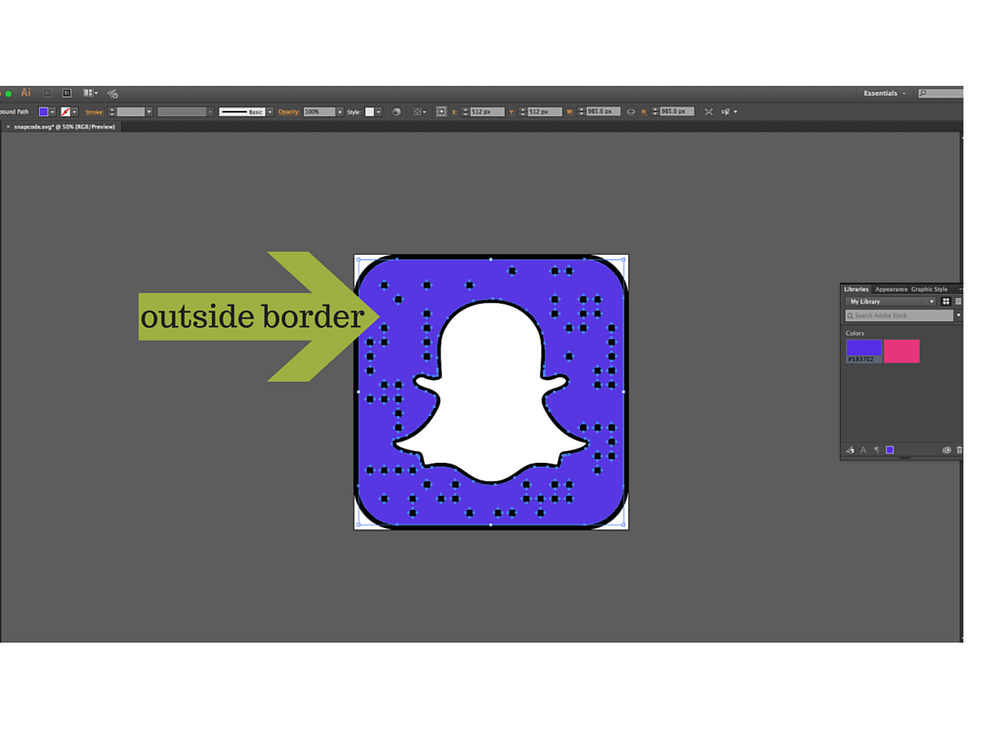Click the search field in application bar
Image resolution: width=1000 pixels, height=750 pixels.
tap(940, 93)
